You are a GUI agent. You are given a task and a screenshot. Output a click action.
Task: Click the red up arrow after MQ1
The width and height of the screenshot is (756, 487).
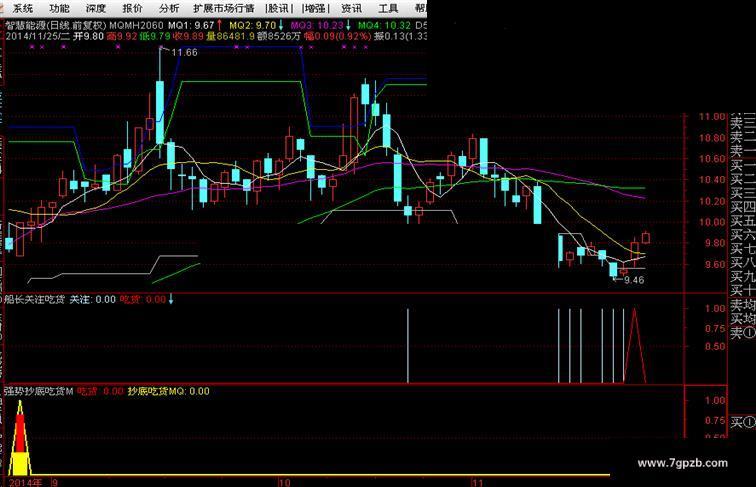tap(219, 25)
